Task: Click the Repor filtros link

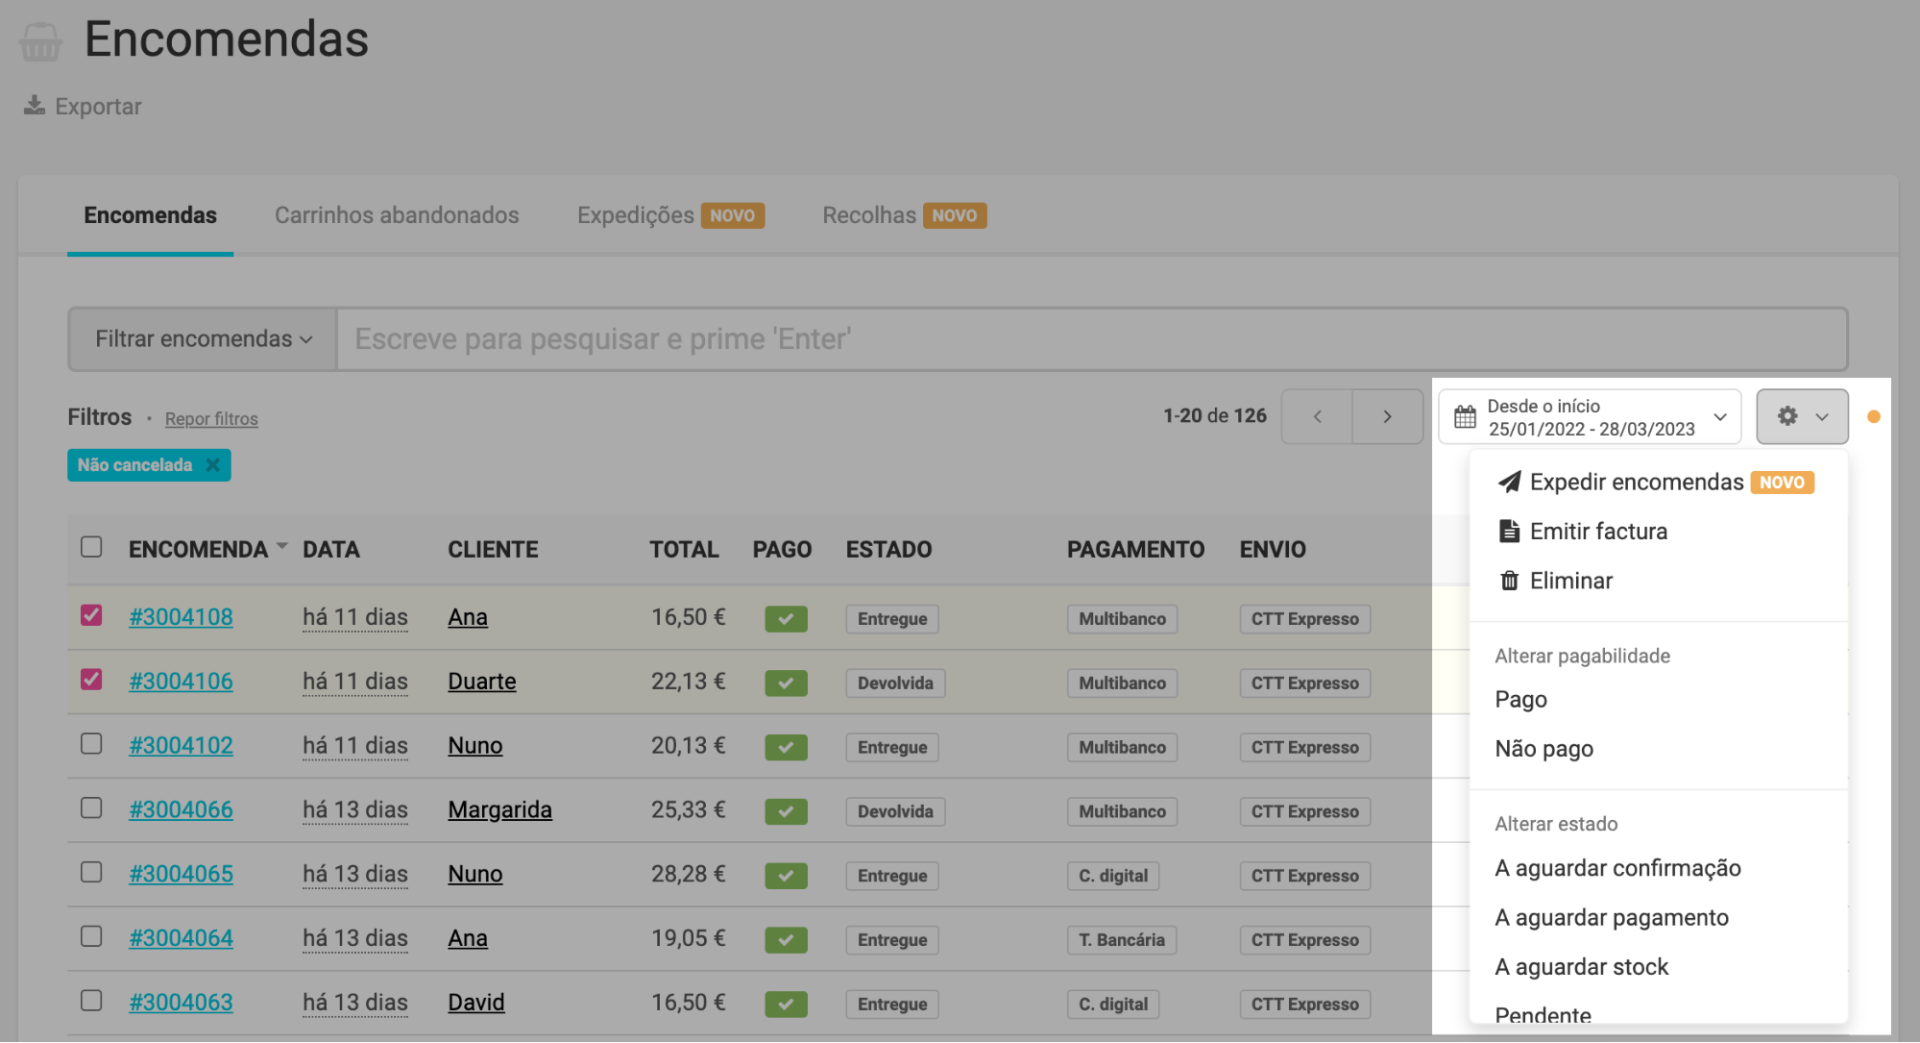Action: [211, 419]
